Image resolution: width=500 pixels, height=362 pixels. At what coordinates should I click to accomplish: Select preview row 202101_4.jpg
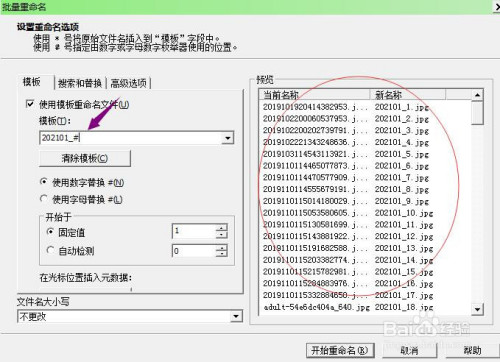[365, 142]
